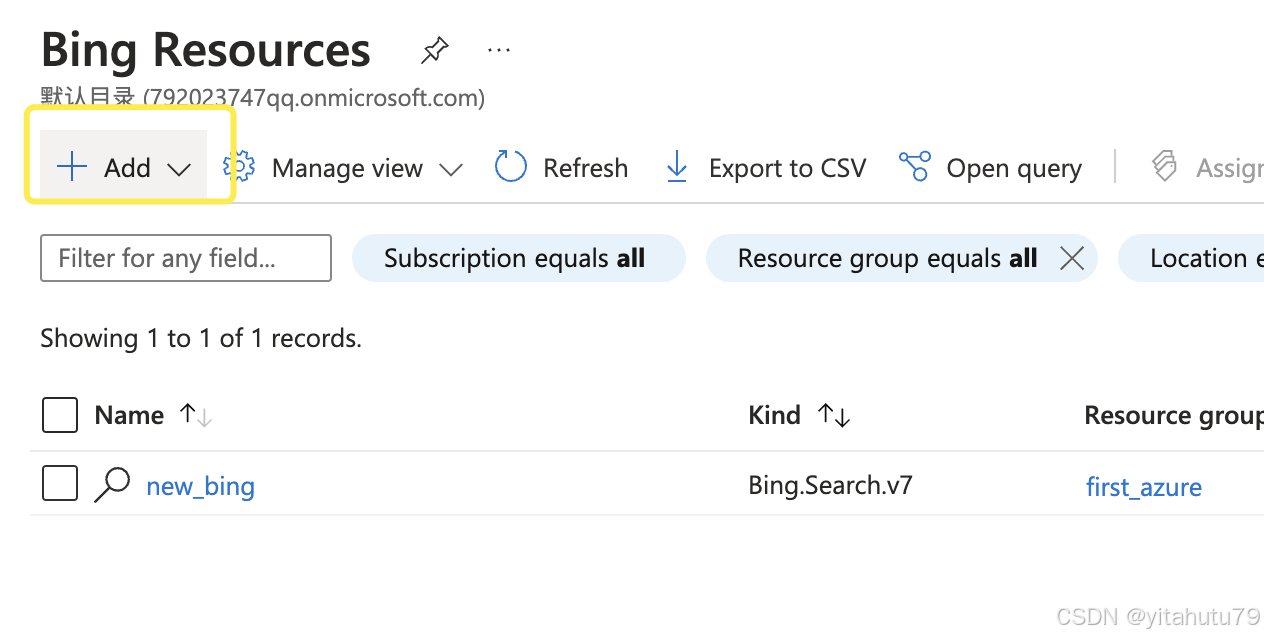Toggle the select-all checkbox in header
1264x638 pixels.
pos(60,415)
